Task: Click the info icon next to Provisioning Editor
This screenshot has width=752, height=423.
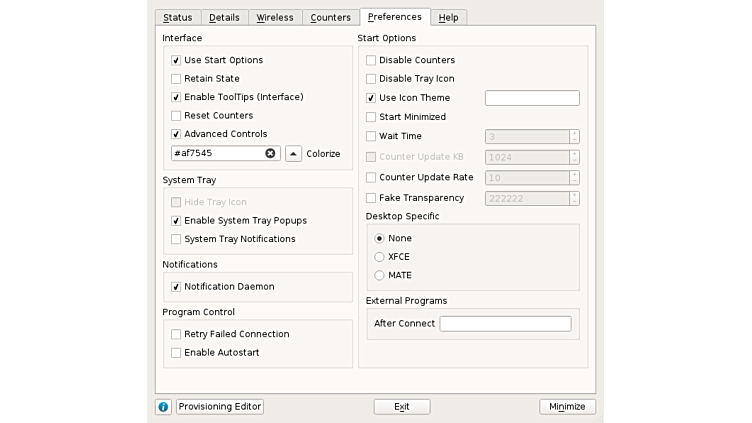Action: point(163,407)
